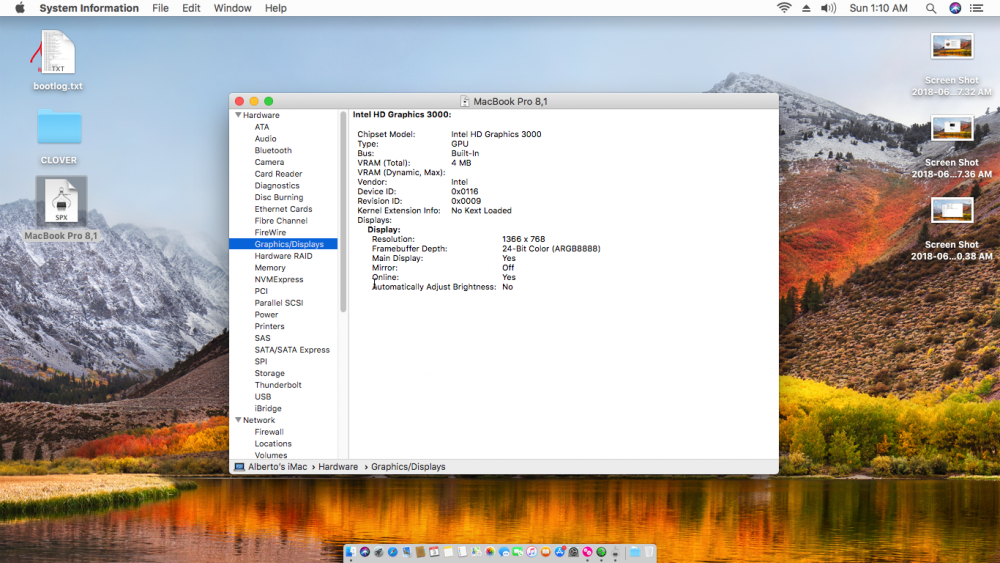Select SATA/SATA Express in the sidebar
Viewport: 1000px width, 563px height.
tap(292, 350)
